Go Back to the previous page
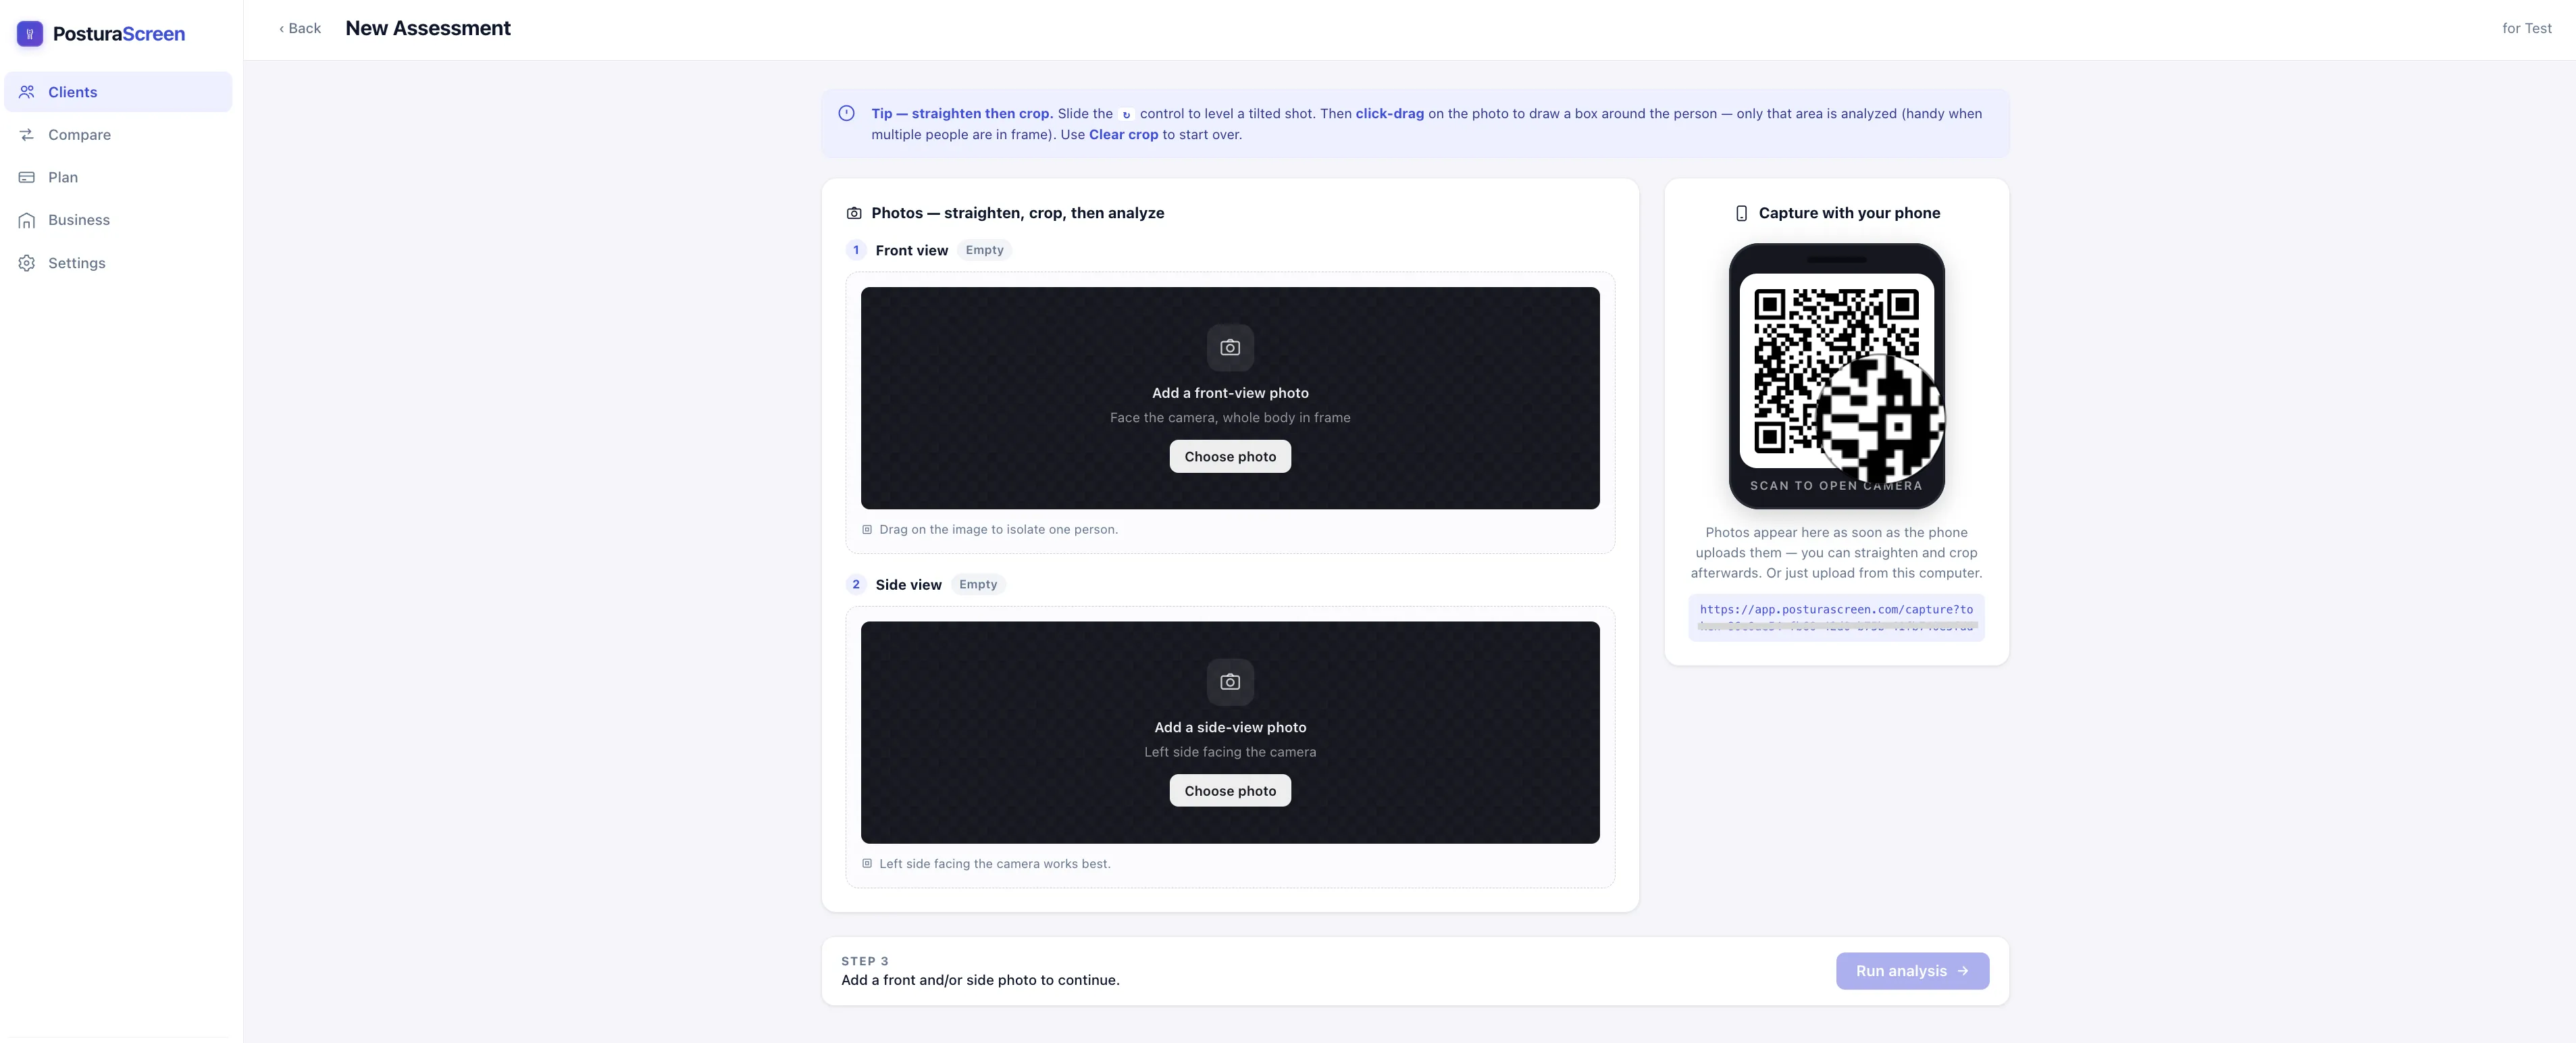 (x=300, y=28)
